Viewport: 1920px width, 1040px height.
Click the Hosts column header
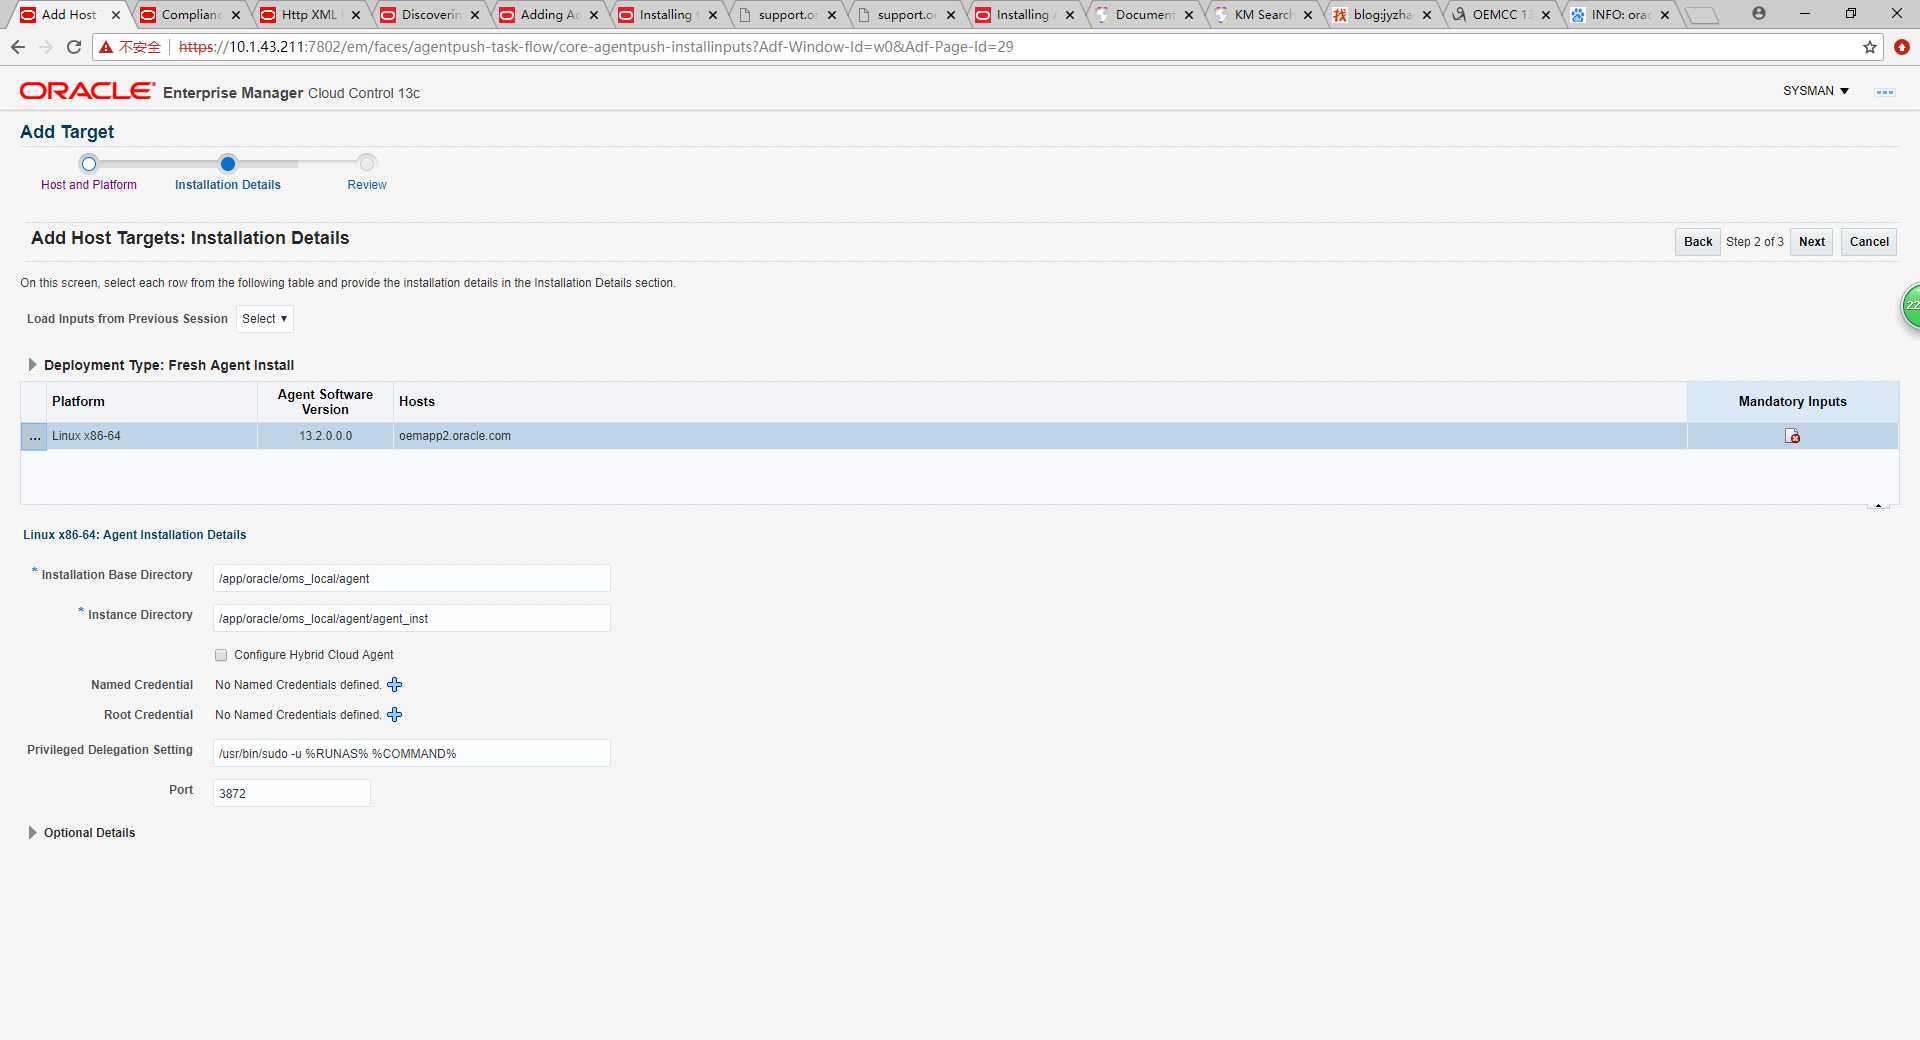coord(1040,402)
